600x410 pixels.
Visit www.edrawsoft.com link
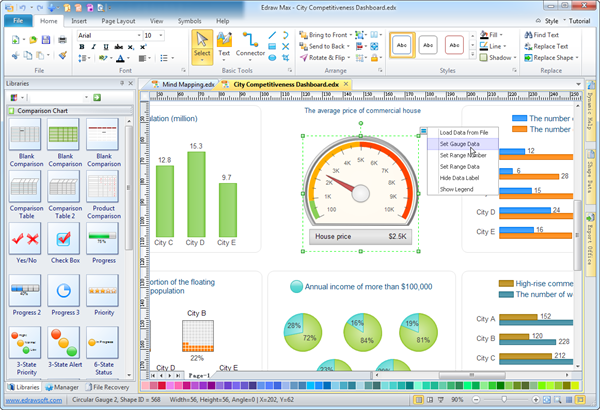tap(34, 400)
